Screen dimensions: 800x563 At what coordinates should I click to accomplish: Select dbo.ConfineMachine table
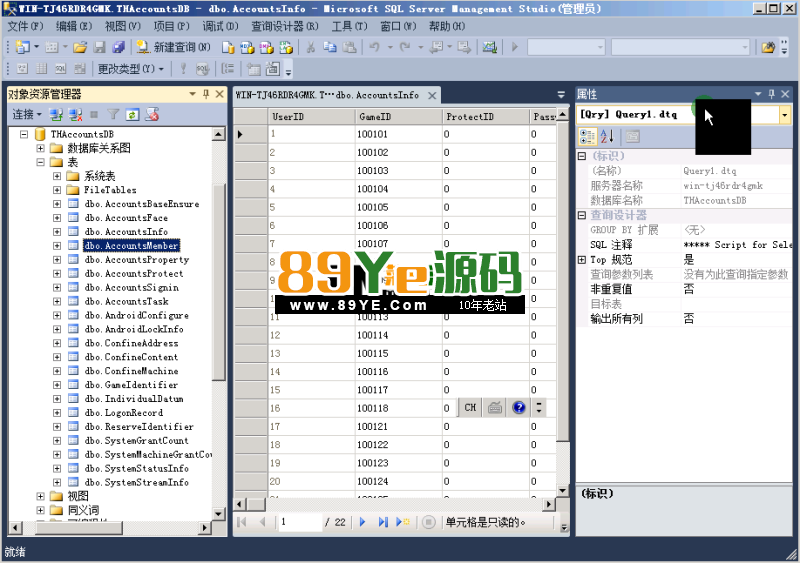(131, 371)
